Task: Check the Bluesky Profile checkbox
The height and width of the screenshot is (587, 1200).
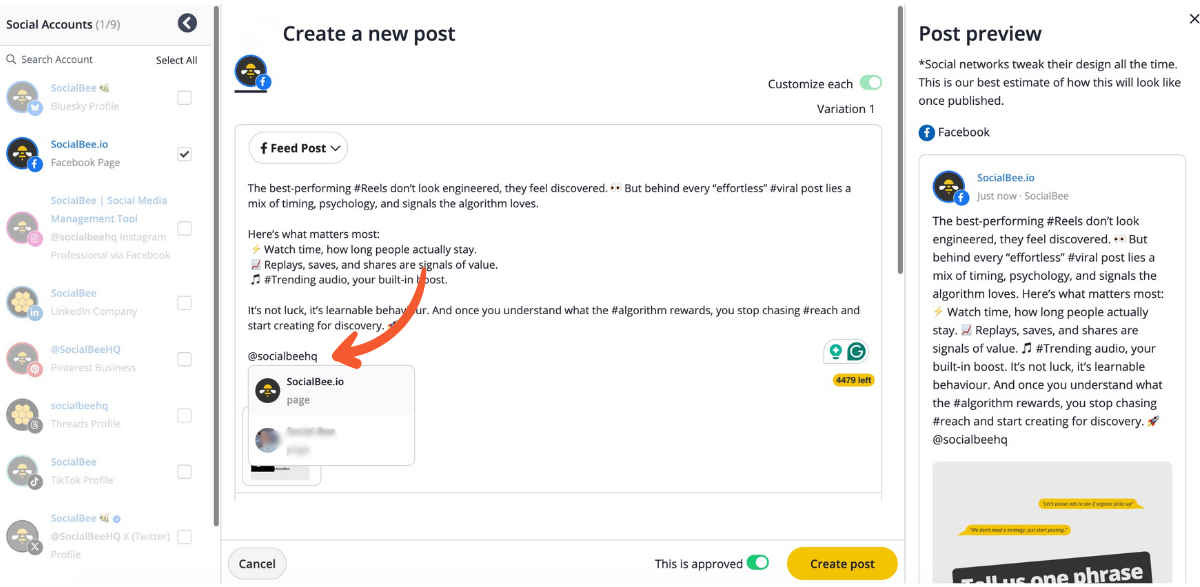Action: pos(184,98)
